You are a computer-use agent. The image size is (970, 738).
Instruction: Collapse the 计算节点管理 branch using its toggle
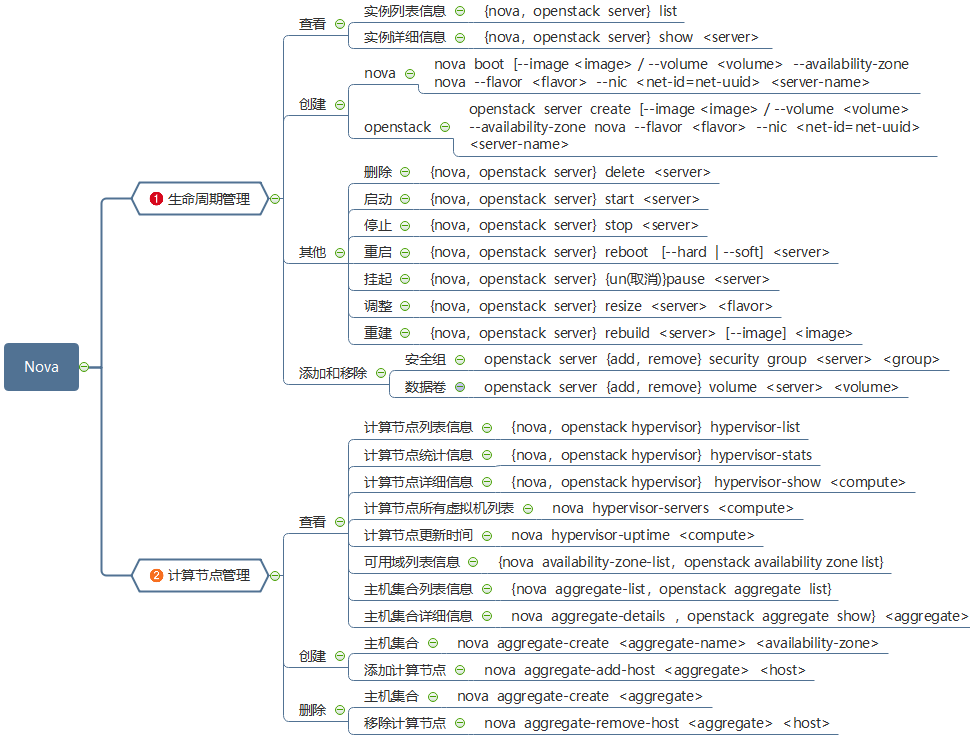pos(275,575)
